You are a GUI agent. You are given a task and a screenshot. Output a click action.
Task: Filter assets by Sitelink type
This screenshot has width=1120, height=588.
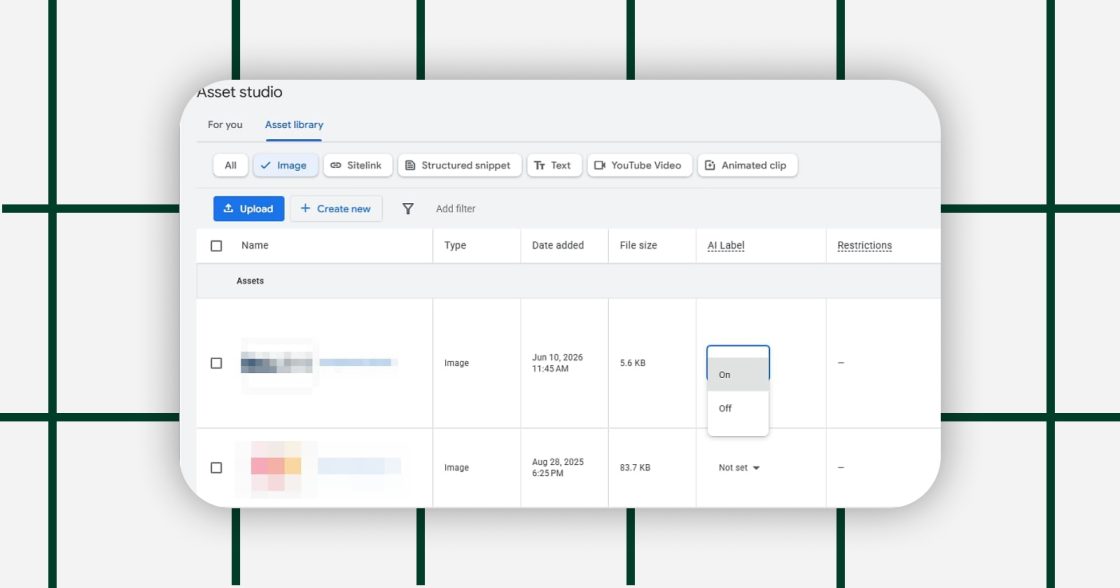357,165
